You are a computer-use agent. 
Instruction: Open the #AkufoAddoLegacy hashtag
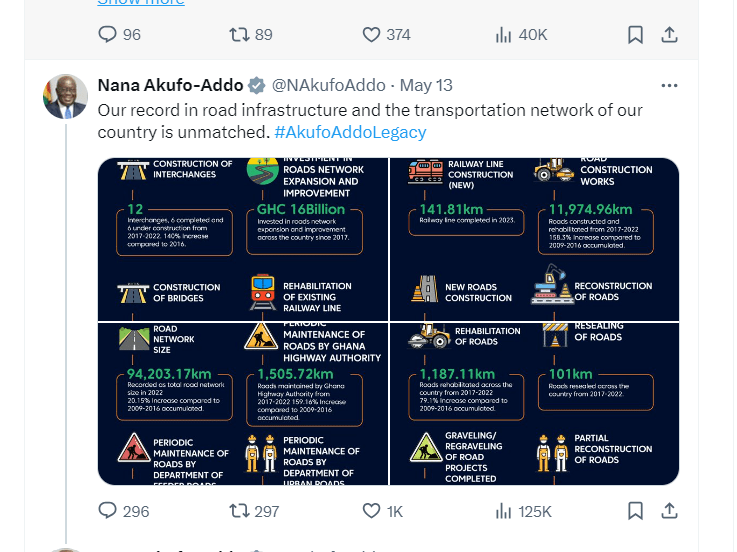pyautogui.click(x=350, y=132)
